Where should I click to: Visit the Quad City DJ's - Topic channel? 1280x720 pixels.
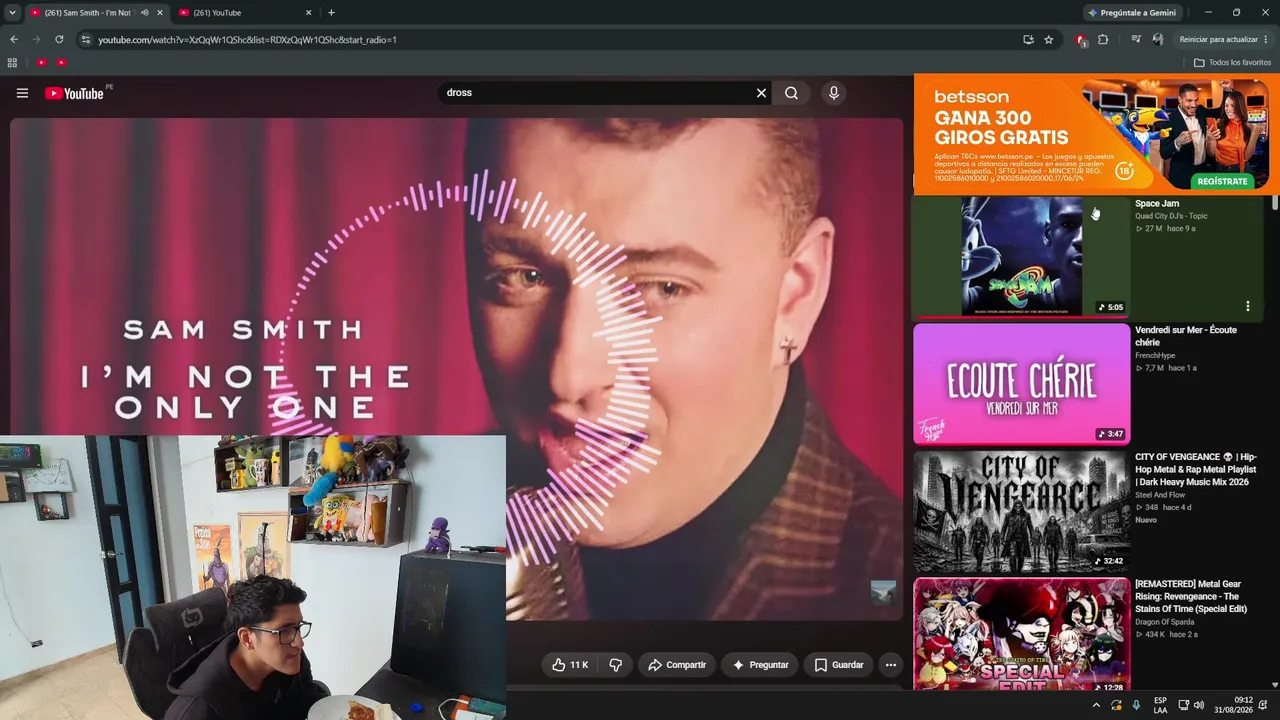pyautogui.click(x=1171, y=216)
